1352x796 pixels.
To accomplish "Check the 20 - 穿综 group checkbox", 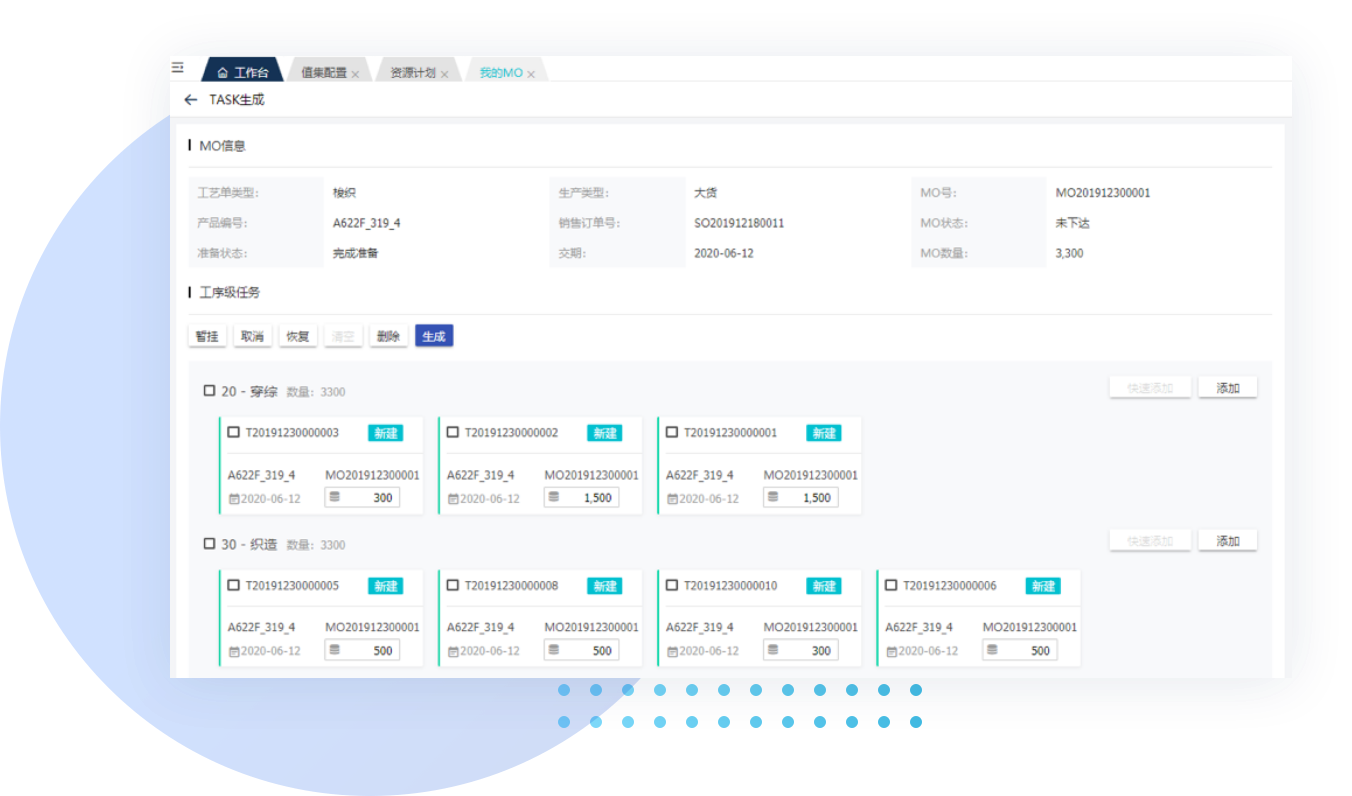I will (x=210, y=391).
